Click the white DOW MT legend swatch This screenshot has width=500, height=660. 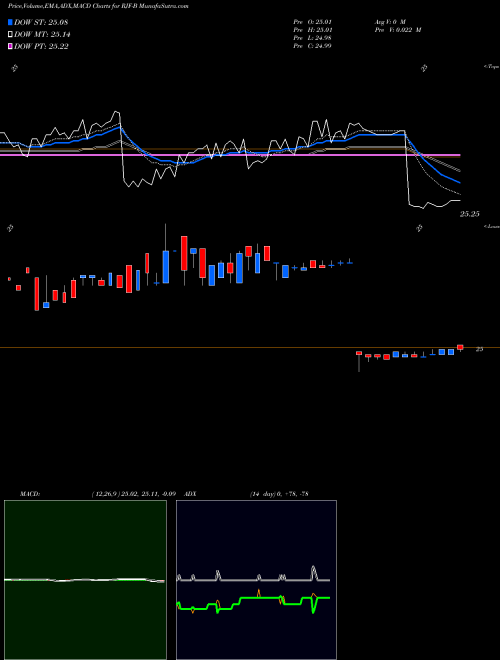click(10, 35)
